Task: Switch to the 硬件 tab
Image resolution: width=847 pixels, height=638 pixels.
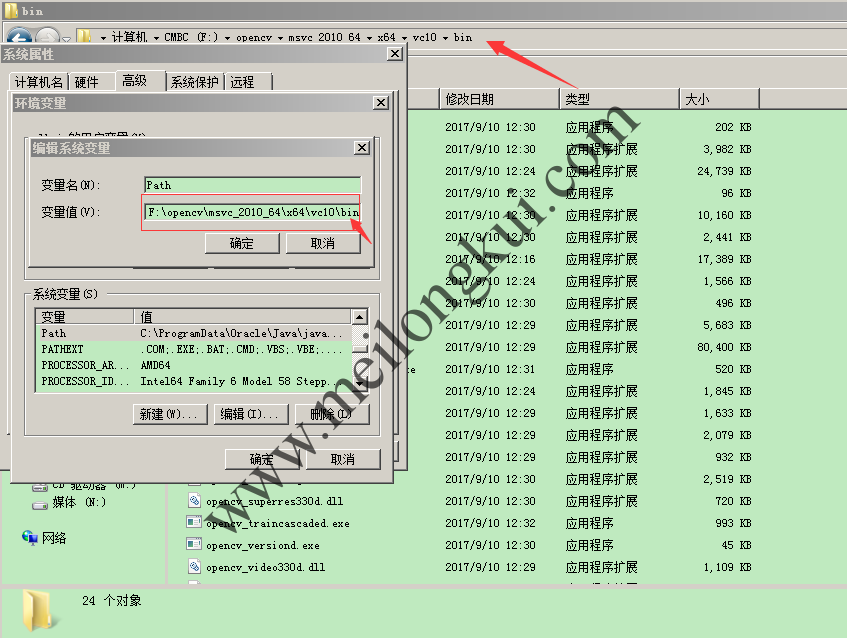Action: pyautogui.click(x=86, y=82)
